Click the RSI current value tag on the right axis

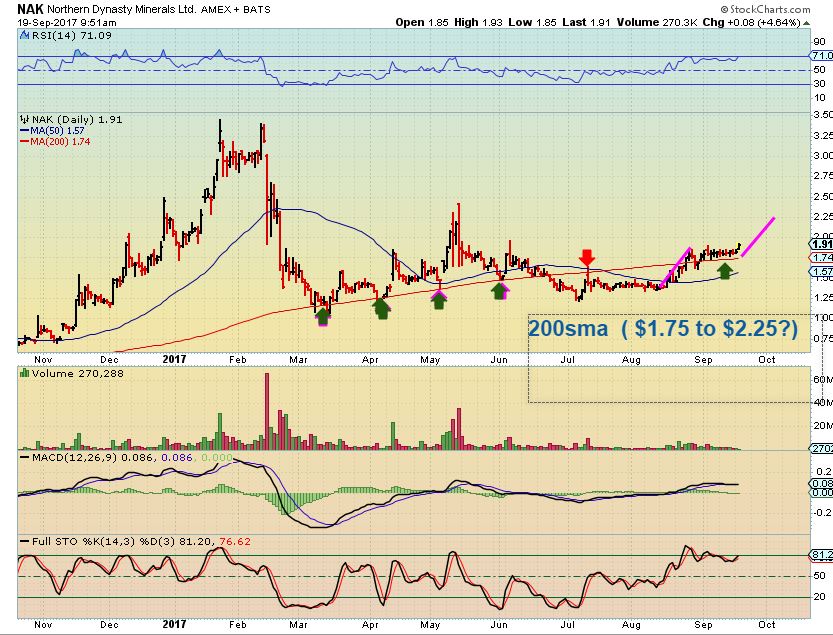click(x=822, y=55)
